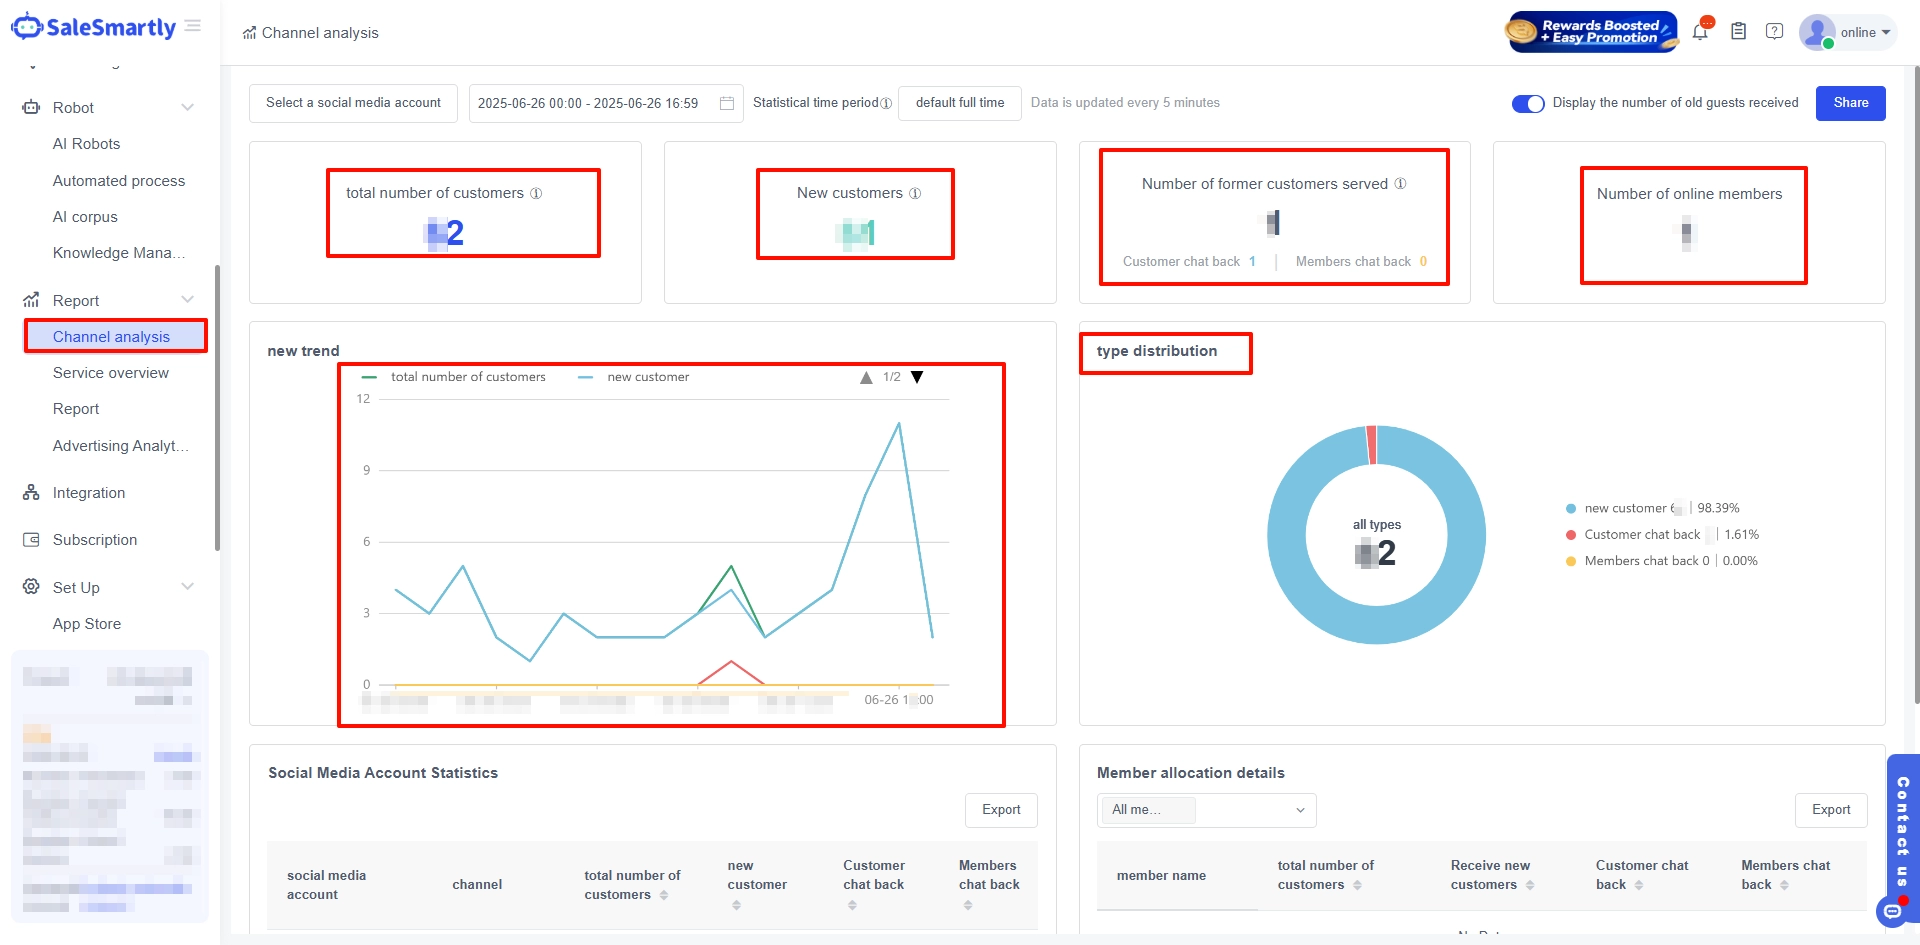This screenshot has width=1920, height=945.
Task: Export Social Media Account Statistics
Action: (x=1000, y=810)
